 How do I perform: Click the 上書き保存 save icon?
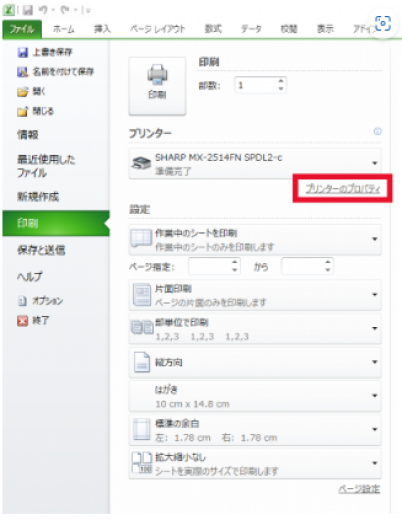tap(23, 52)
